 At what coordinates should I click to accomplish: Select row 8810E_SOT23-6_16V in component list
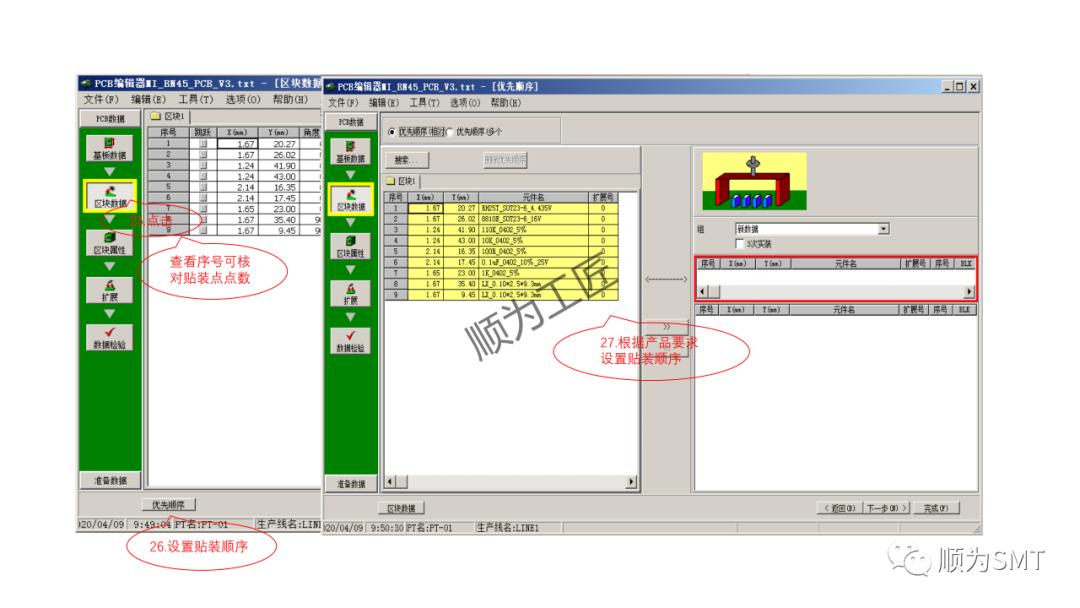pos(501,219)
